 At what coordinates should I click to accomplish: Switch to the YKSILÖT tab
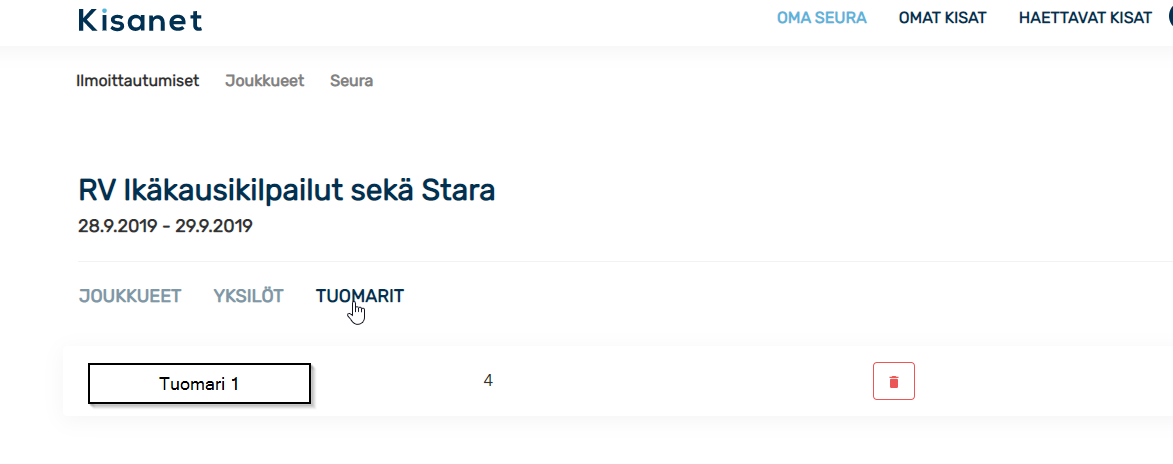[x=248, y=296]
